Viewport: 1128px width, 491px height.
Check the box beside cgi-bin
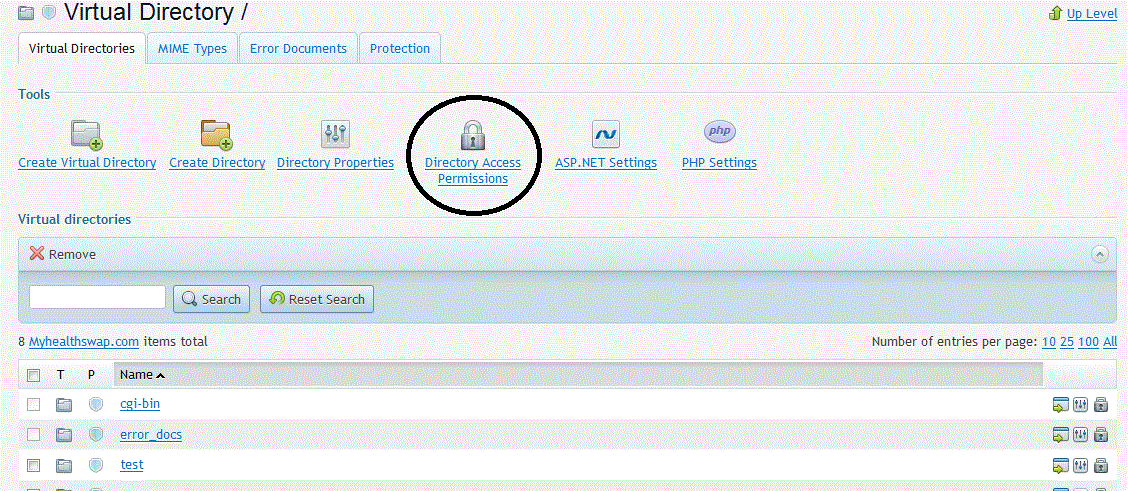tap(34, 405)
